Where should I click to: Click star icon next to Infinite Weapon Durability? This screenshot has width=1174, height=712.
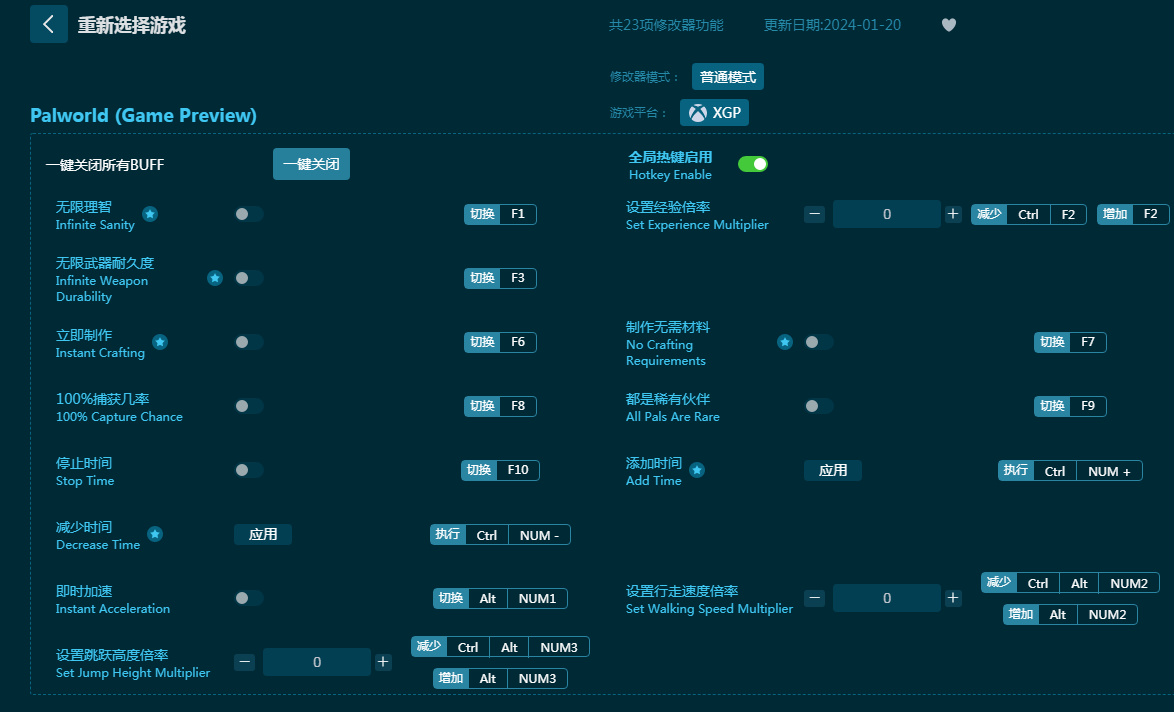pos(215,279)
